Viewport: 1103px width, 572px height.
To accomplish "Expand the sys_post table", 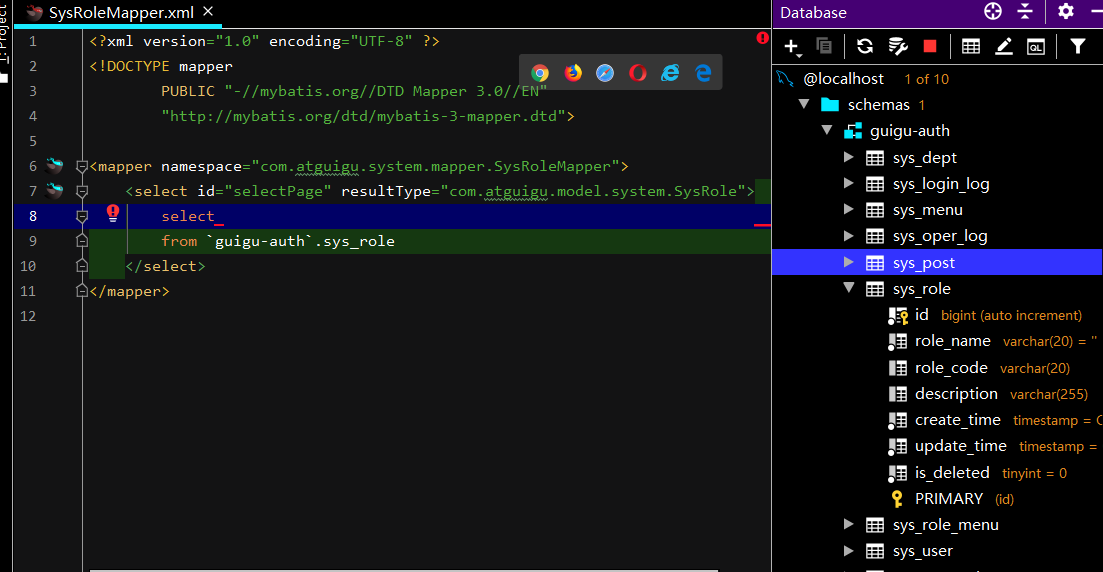I will (x=848, y=262).
